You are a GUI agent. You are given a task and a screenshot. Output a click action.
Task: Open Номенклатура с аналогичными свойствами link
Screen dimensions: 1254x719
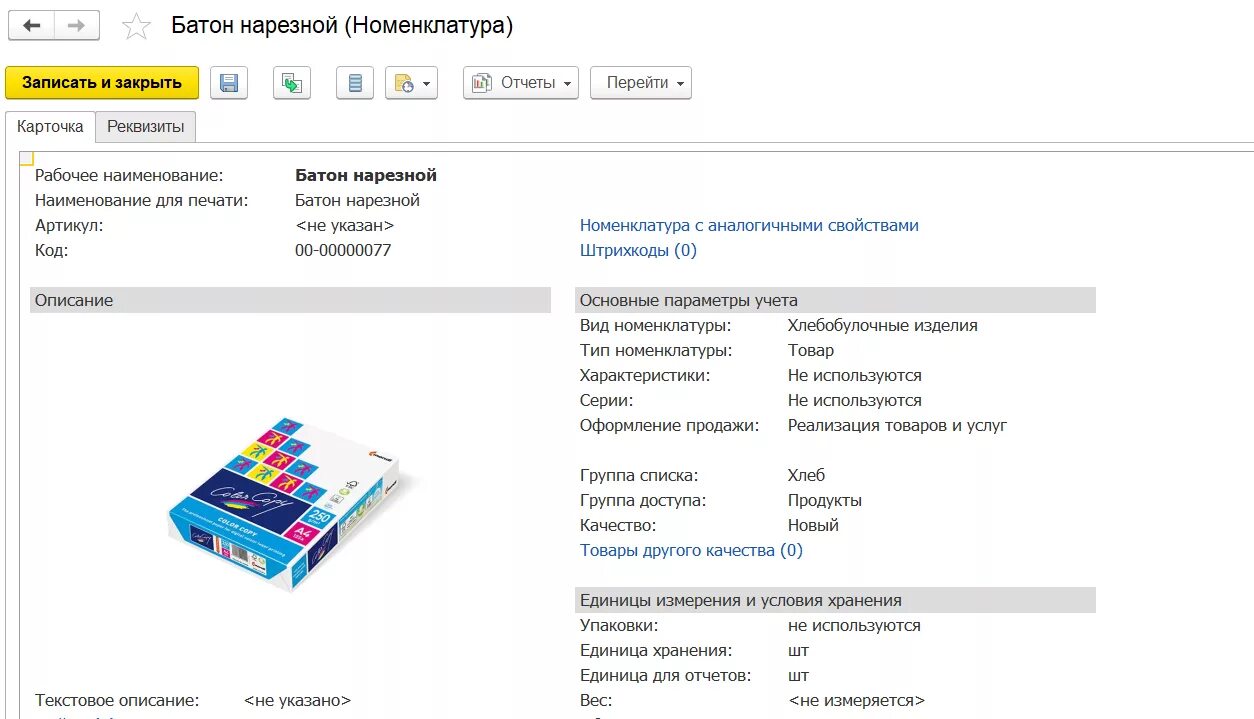coord(749,225)
